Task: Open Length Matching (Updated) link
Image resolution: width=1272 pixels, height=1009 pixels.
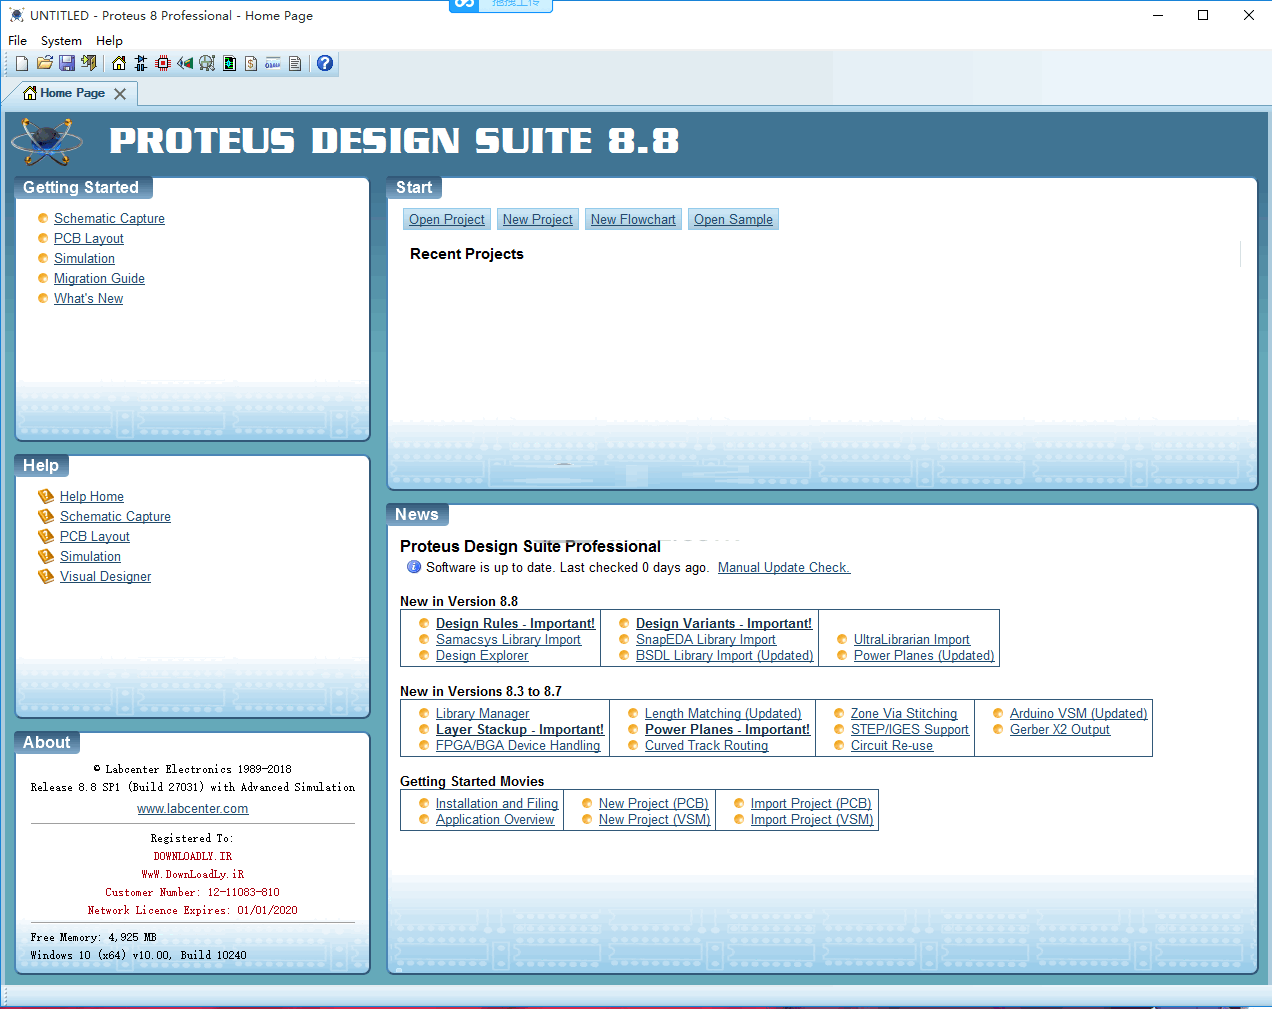Action: 723,714
